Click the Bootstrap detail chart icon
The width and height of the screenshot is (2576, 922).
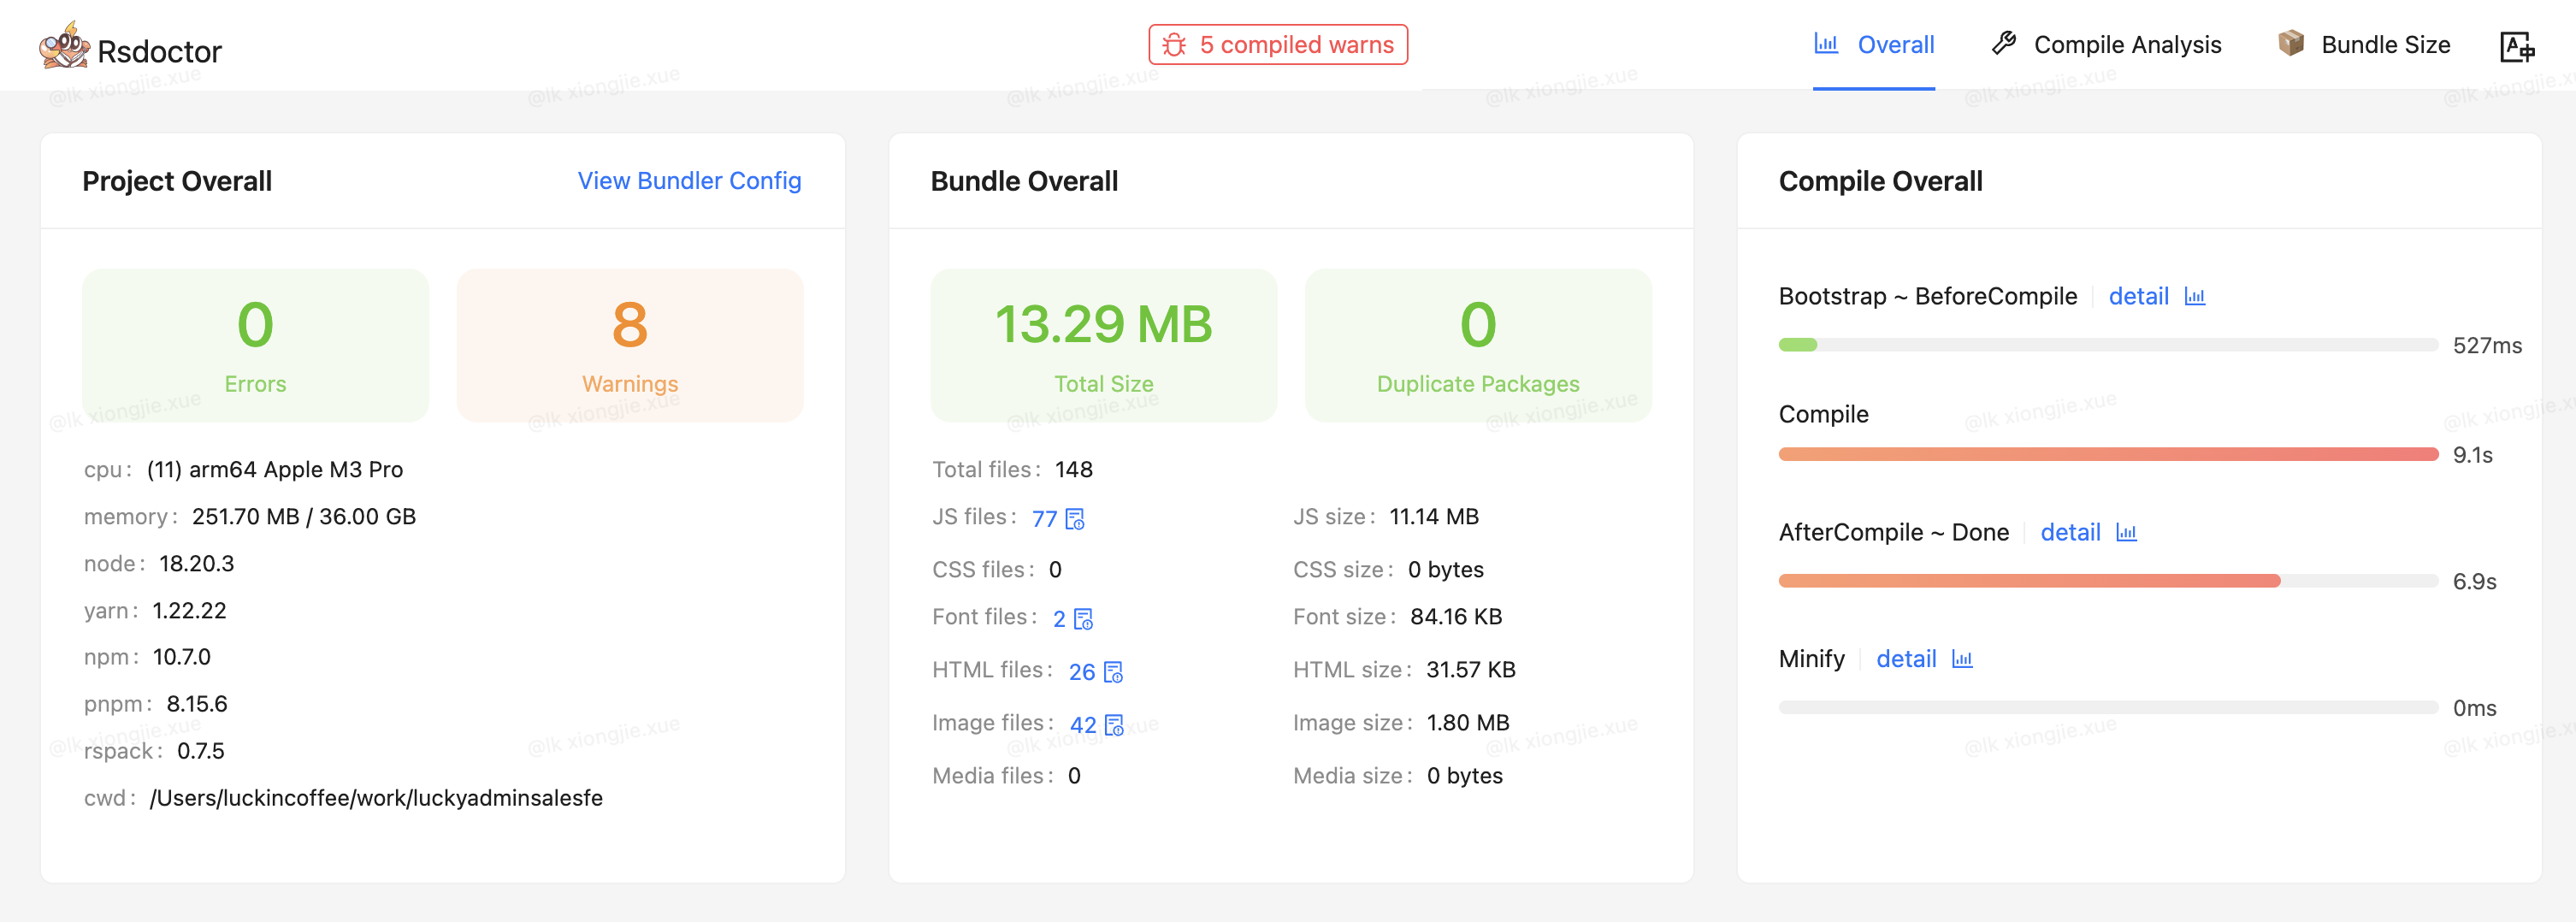(x=2195, y=297)
